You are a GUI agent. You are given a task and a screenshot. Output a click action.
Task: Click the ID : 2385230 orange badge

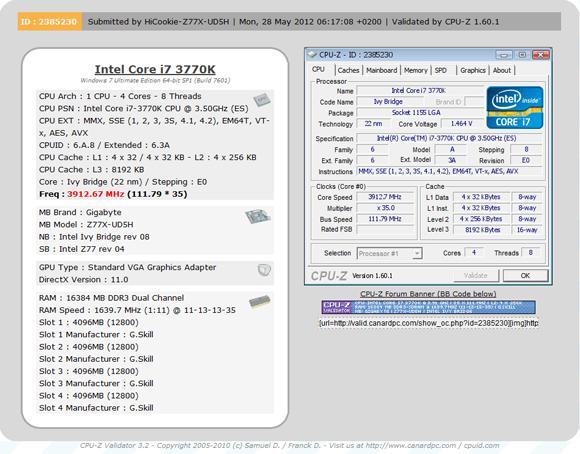click(x=50, y=21)
